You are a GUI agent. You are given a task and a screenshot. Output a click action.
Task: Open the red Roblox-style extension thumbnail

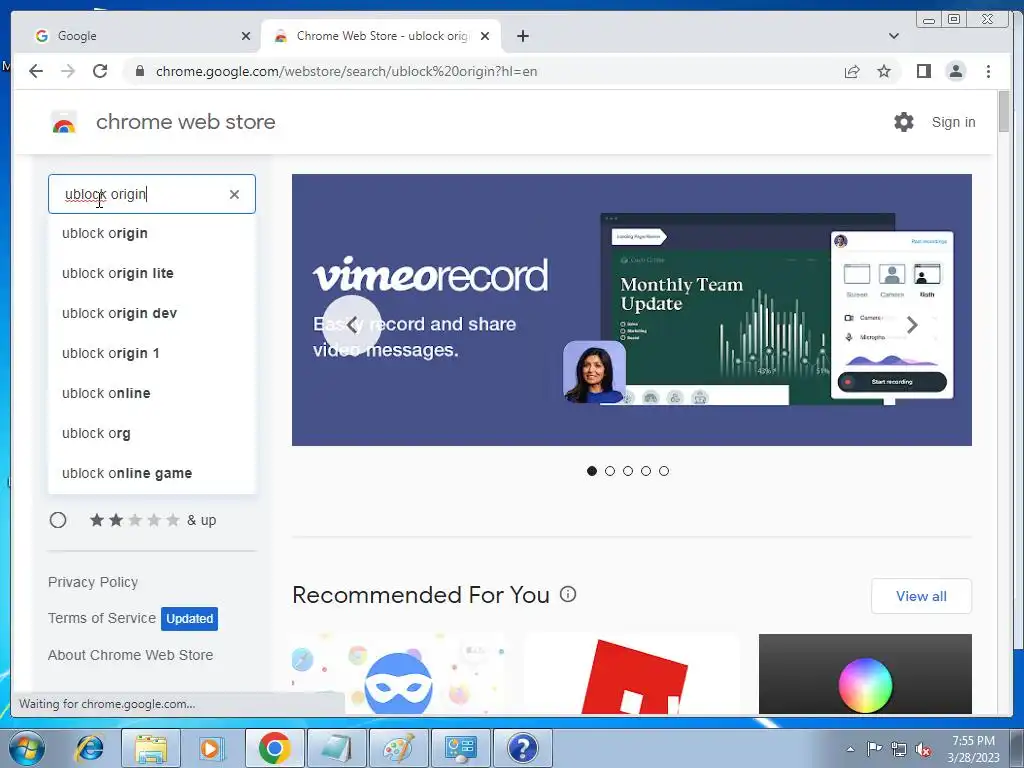tap(632, 673)
